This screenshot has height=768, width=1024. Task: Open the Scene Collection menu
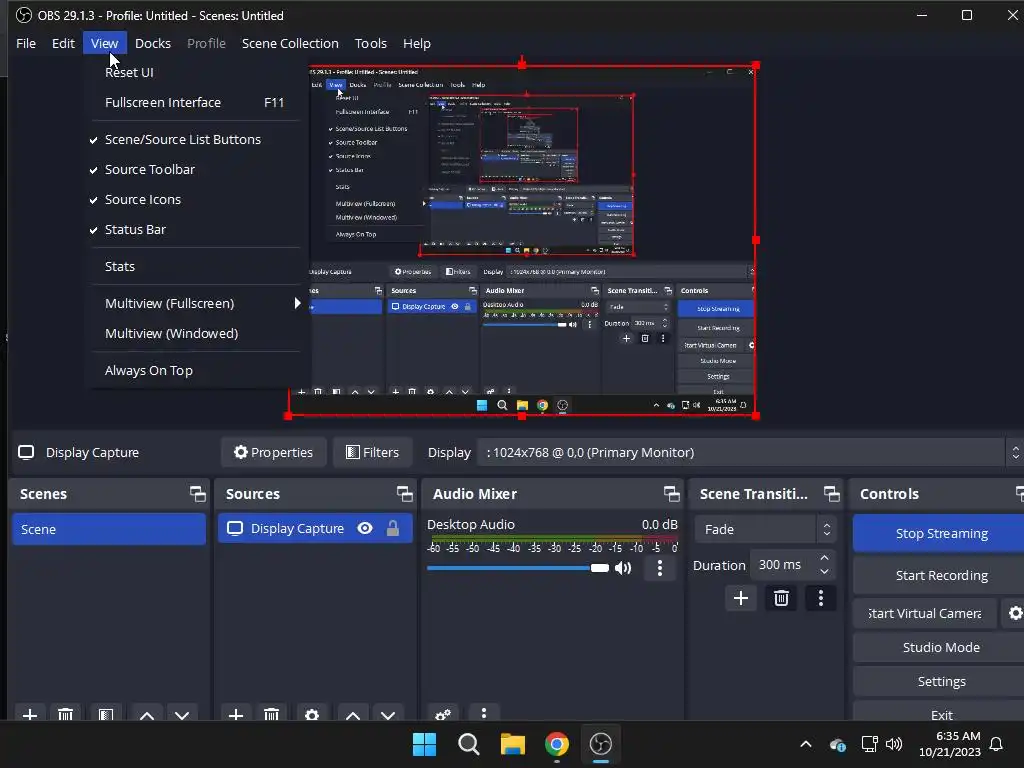290,43
